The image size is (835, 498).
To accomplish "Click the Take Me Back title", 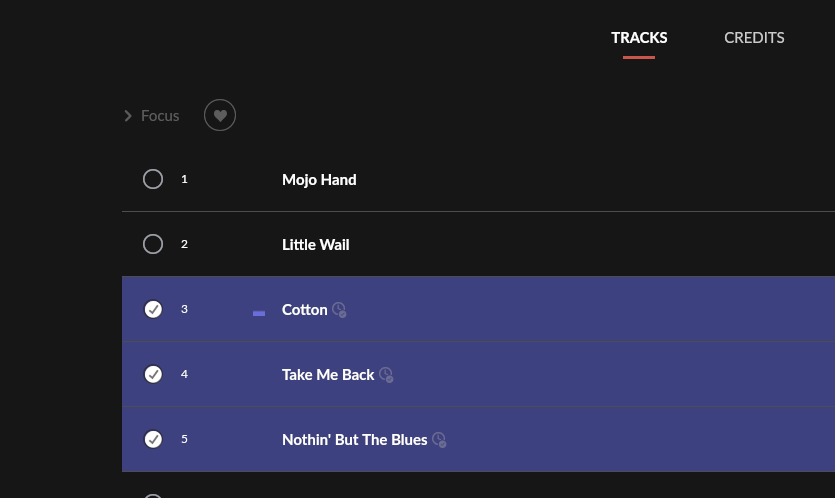I will pyautogui.click(x=328, y=374).
